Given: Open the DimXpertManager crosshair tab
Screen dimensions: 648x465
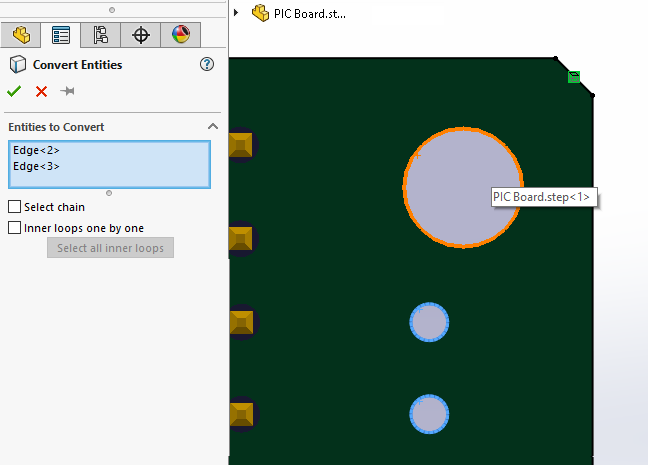Looking at the screenshot, I should click(x=141, y=35).
